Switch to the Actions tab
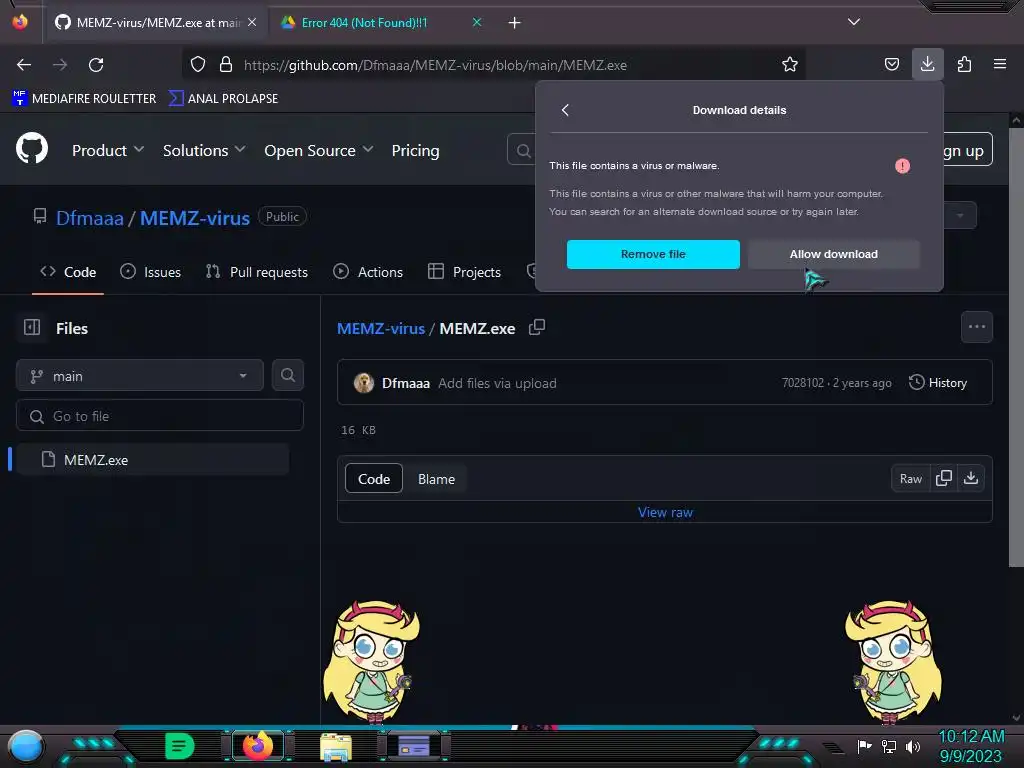1024x768 pixels. coord(368,272)
